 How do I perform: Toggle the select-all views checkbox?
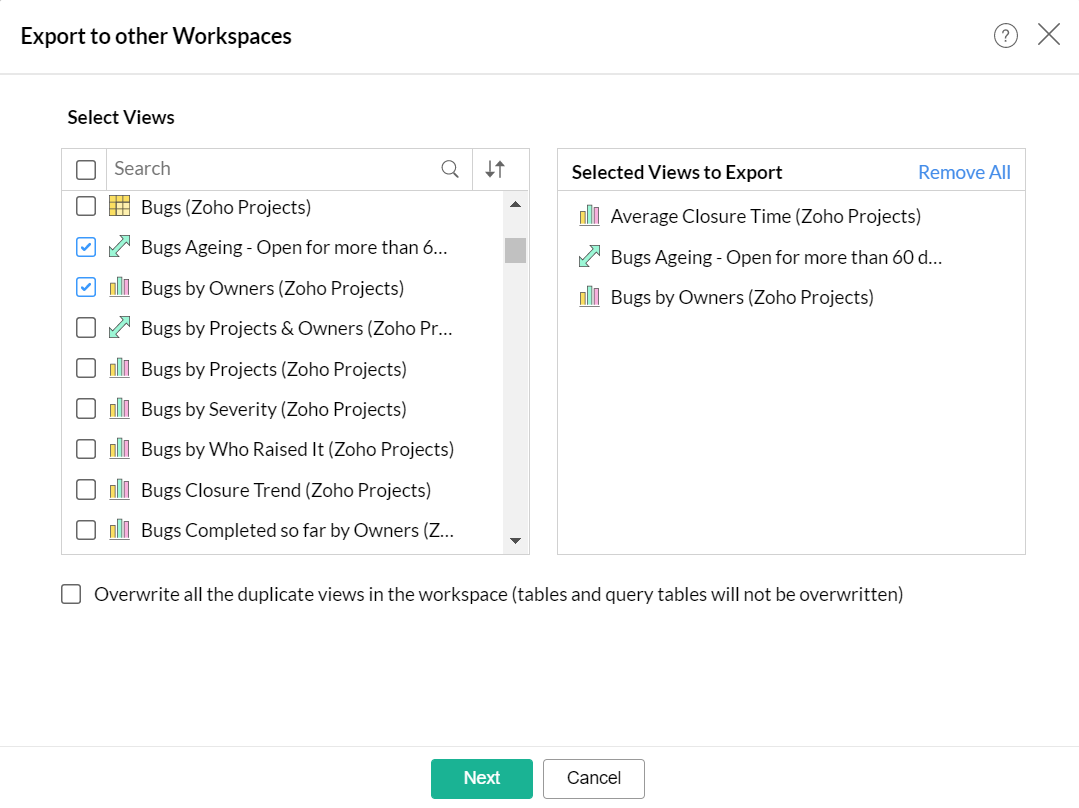(x=86, y=169)
